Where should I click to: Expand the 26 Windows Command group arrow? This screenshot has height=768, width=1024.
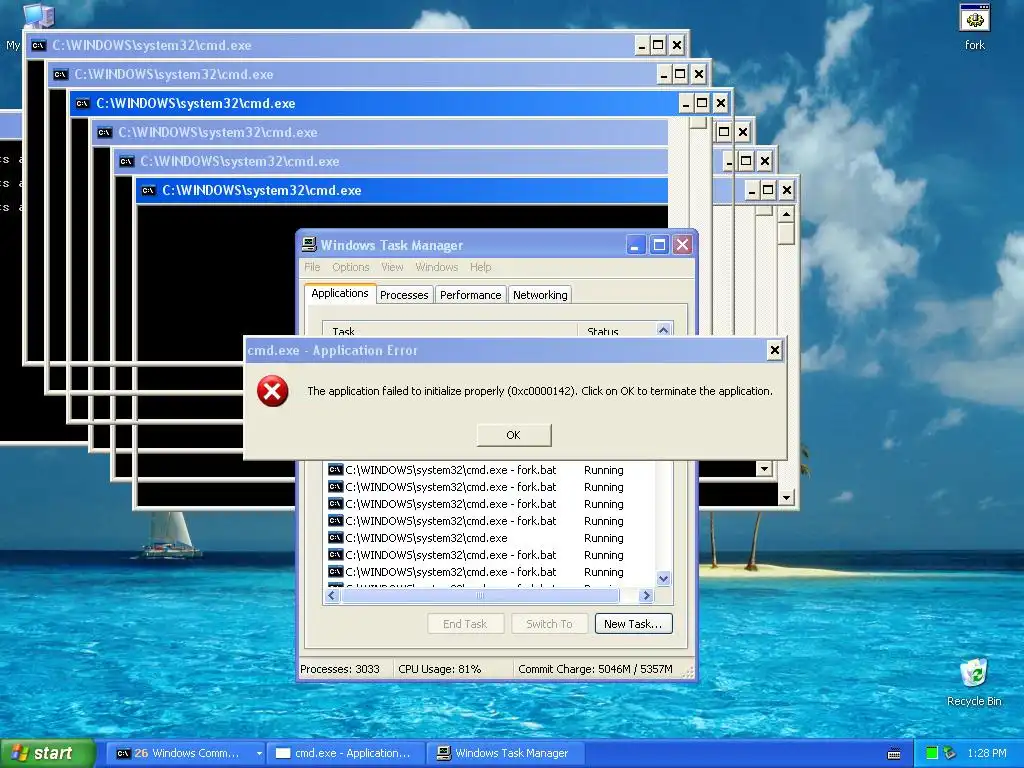(x=259, y=754)
